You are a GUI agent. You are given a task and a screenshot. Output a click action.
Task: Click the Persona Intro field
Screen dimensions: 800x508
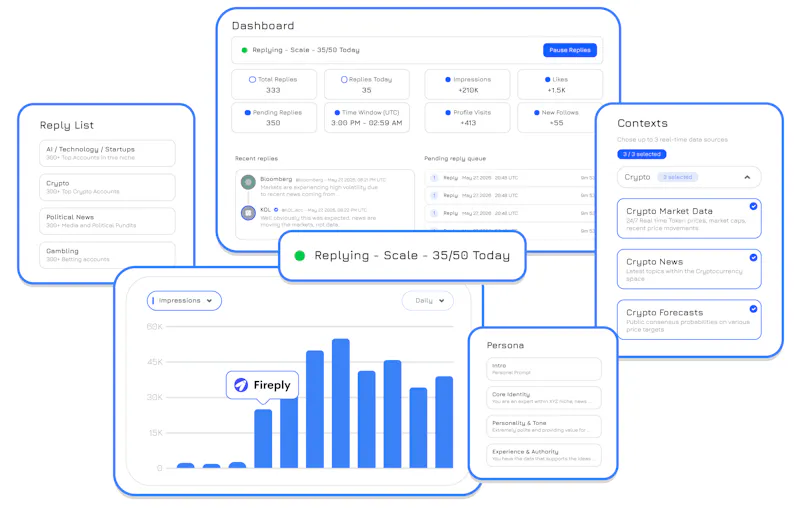(x=544, y=369)
